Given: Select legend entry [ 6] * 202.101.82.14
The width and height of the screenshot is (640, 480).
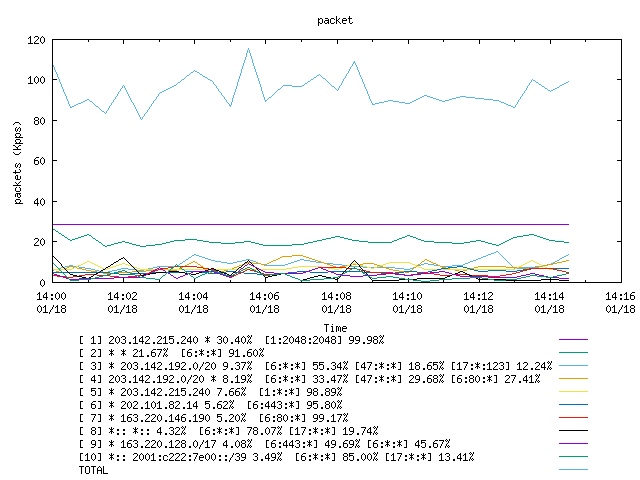Looking at the screenshot, I should 211,405.
